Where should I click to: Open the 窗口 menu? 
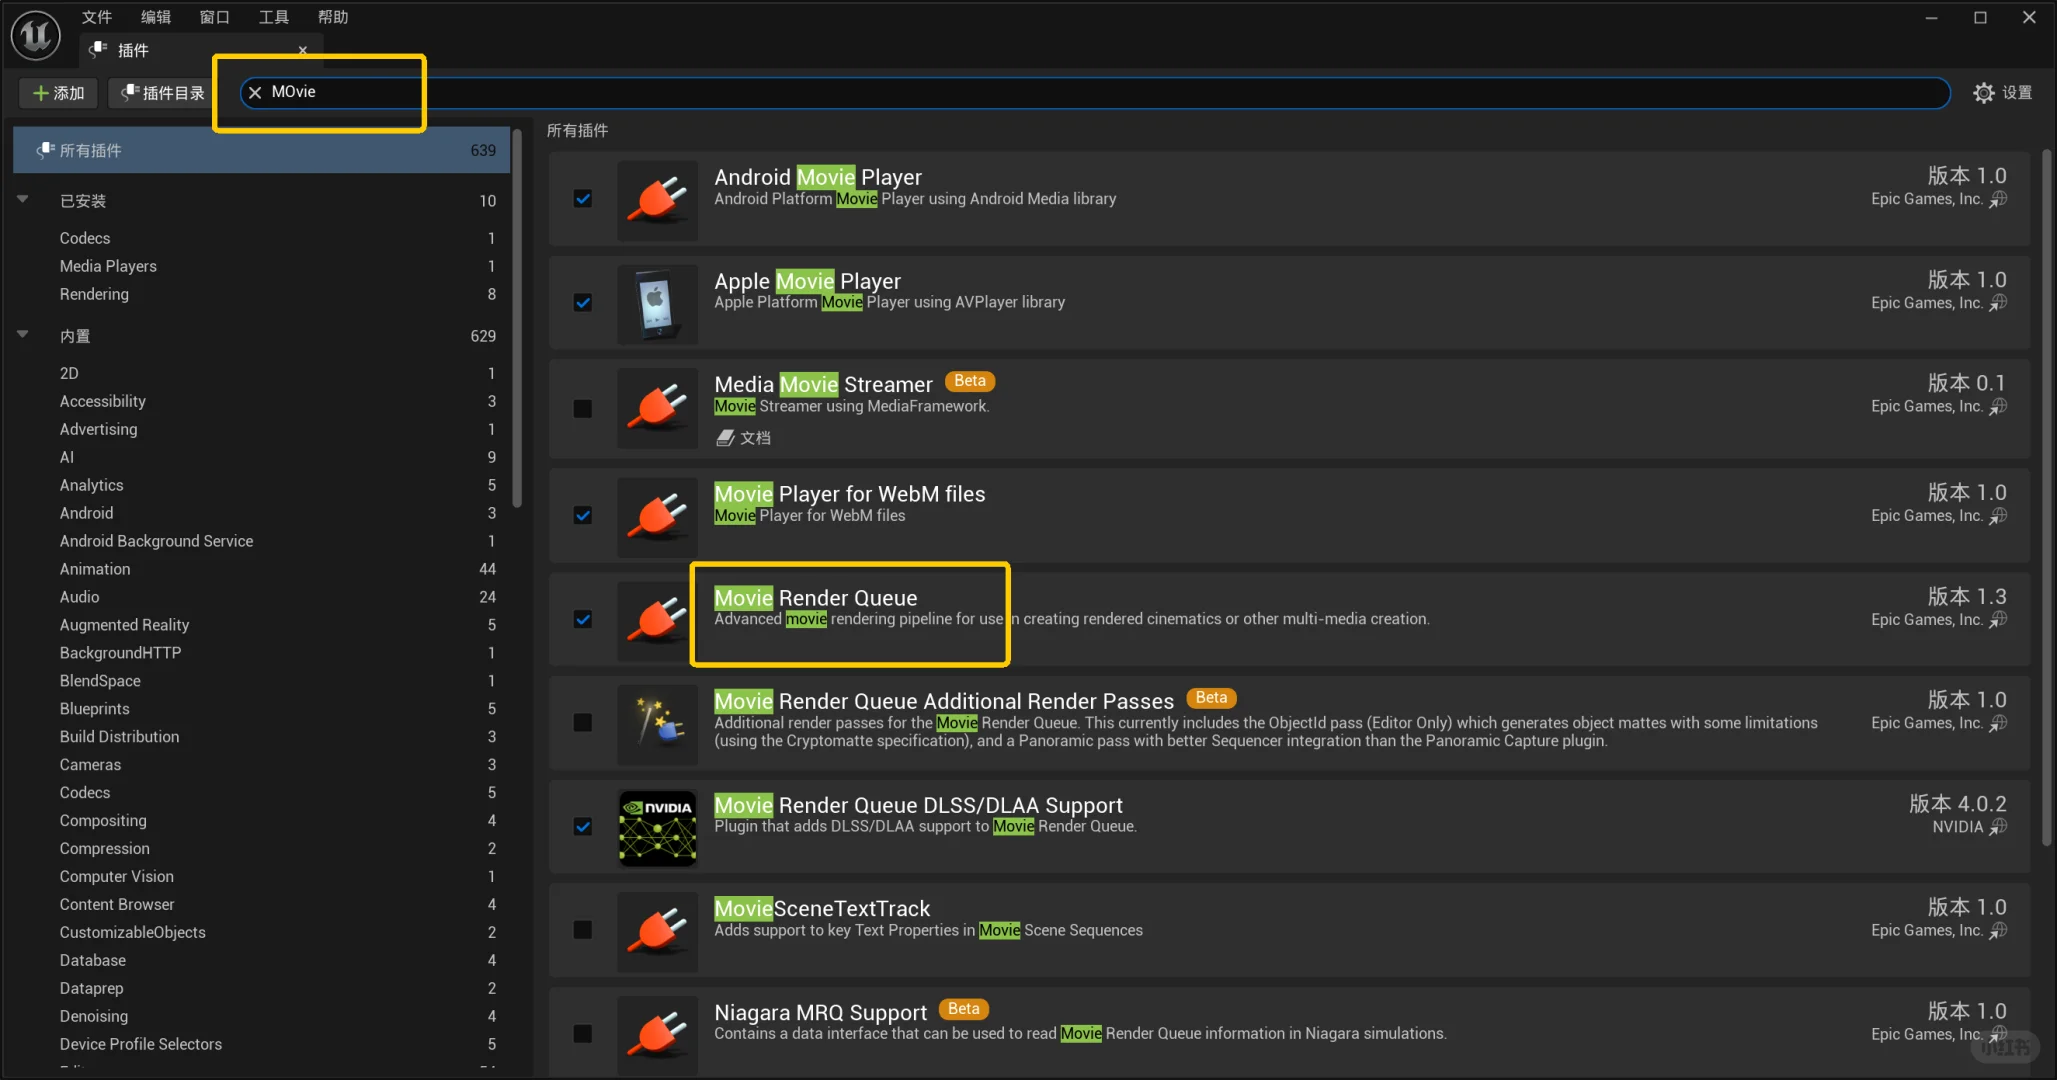(x=214, y=17)
